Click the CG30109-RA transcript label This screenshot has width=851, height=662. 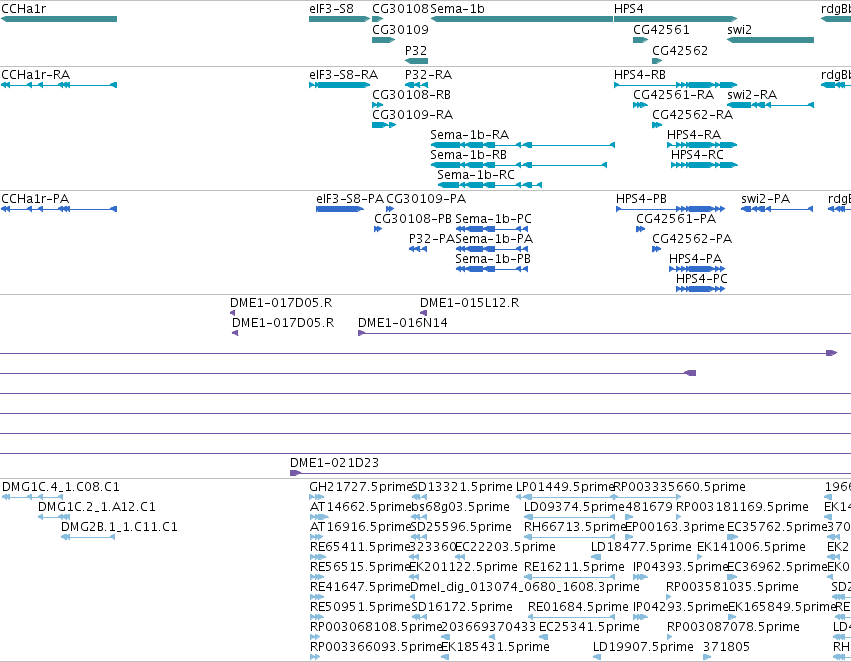tap(412, 115)
